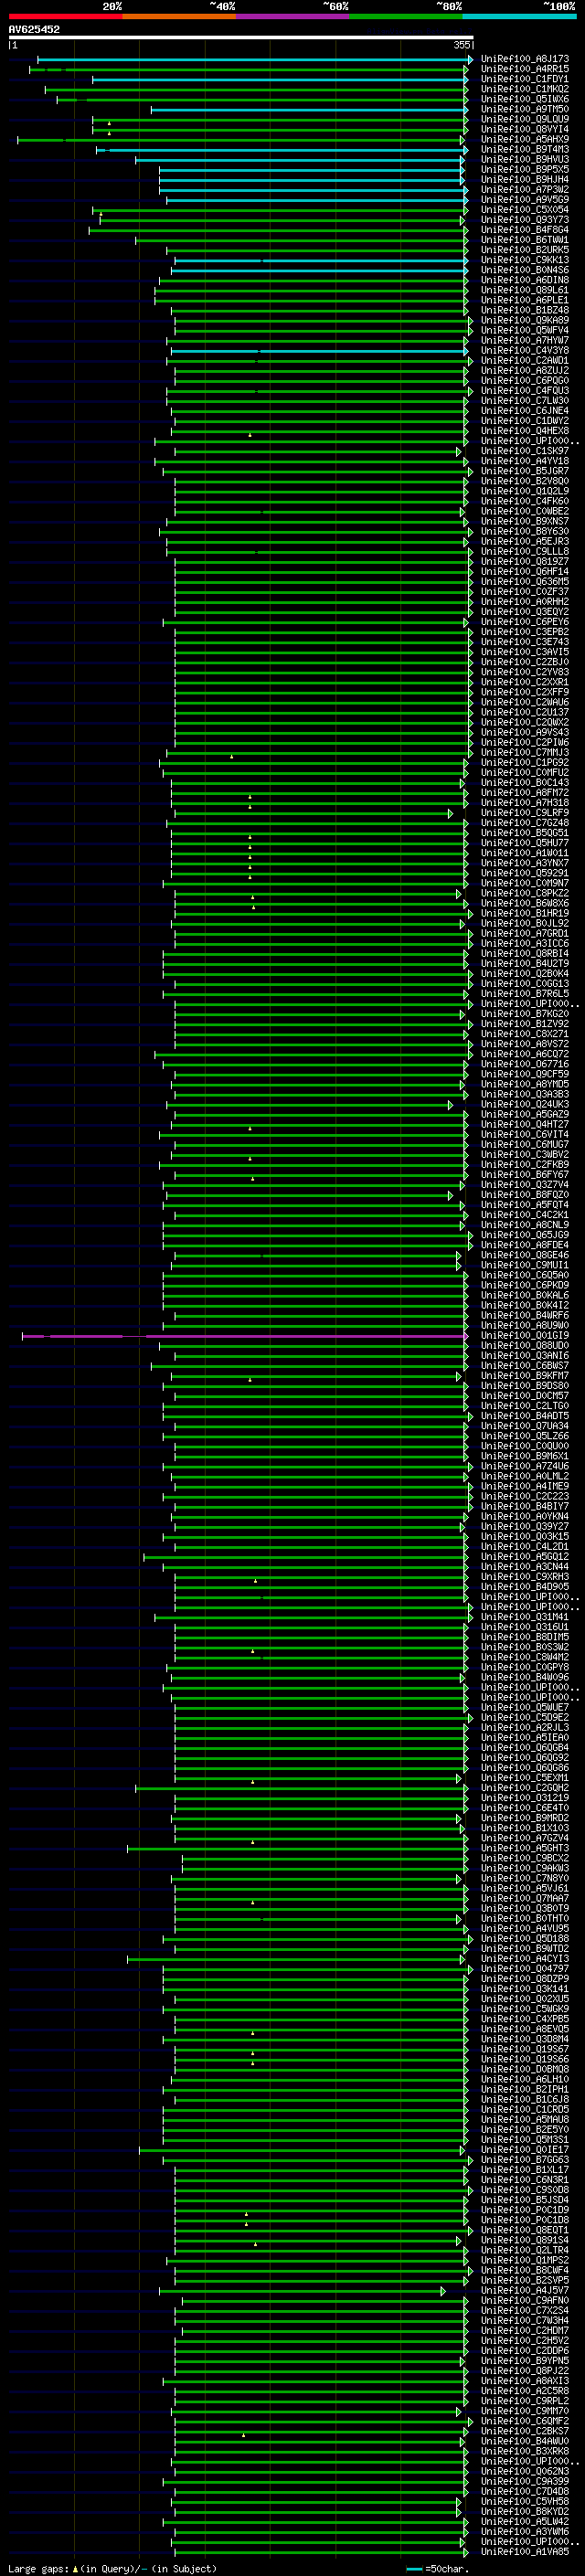This screenshot has width=585, height=2576.
Task: Click the orange ~40% identity legend segment
Action: (x=179, y=16)
